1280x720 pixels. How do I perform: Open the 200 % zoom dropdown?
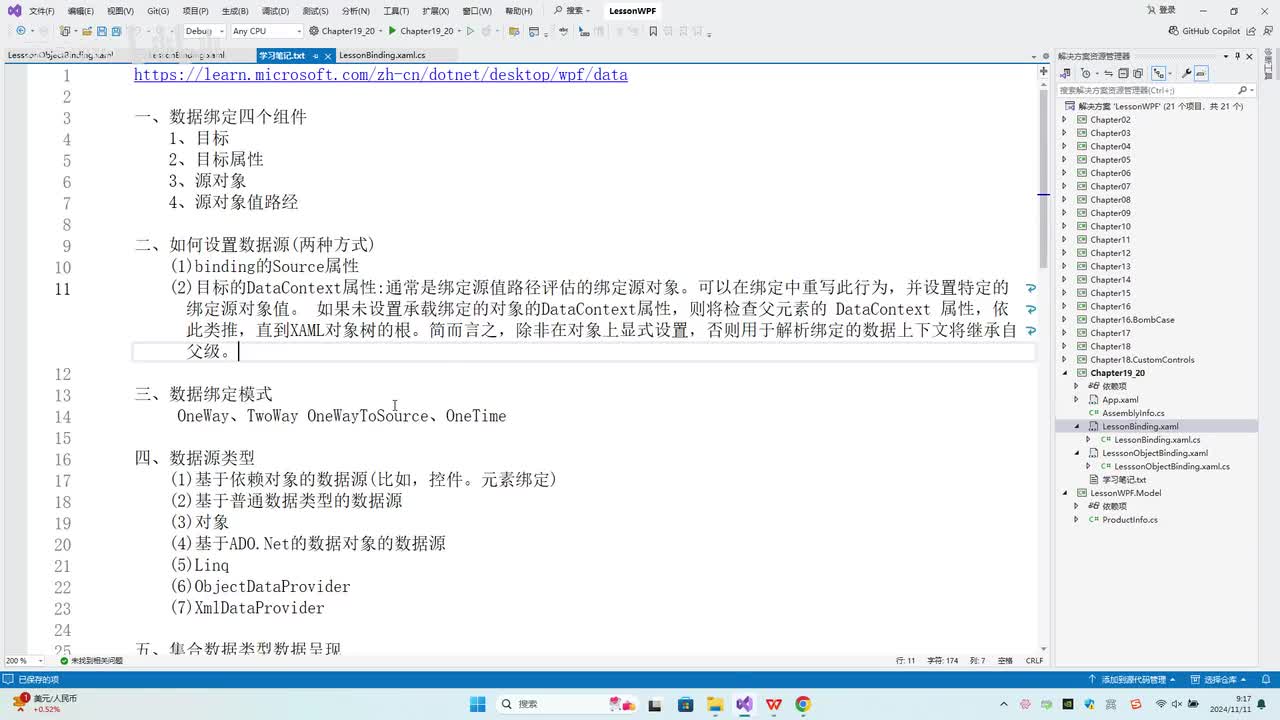point(23,661)
